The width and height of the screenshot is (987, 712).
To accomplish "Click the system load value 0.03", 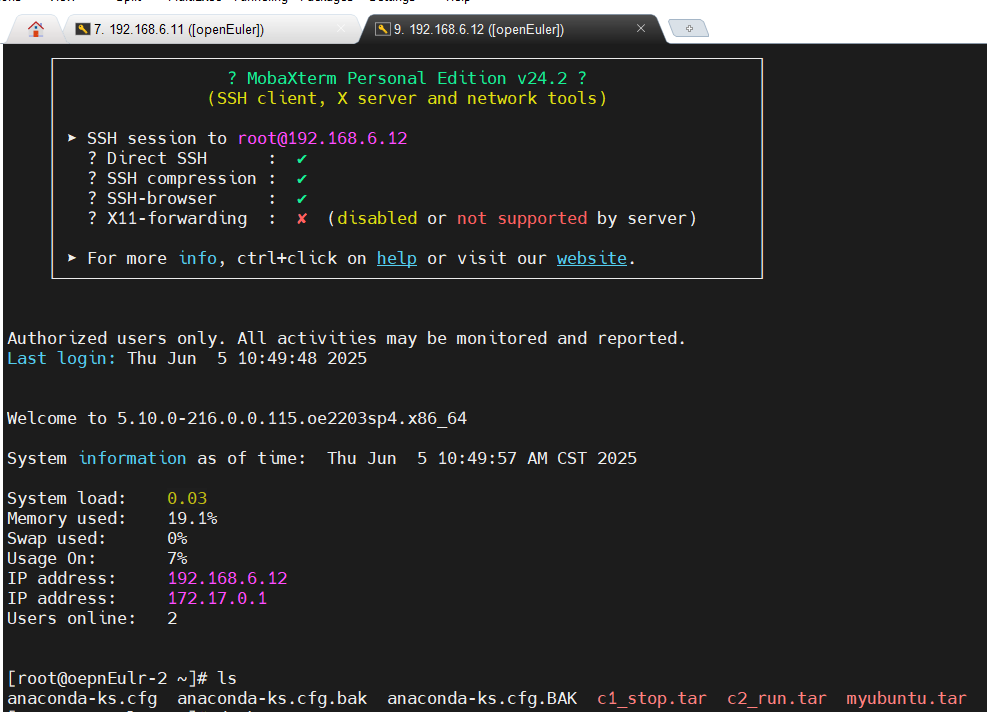I will pos(187,498).
